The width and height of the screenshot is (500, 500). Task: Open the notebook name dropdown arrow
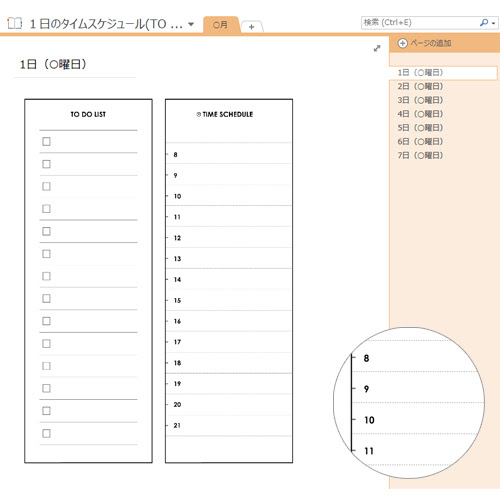pos(191,24)
